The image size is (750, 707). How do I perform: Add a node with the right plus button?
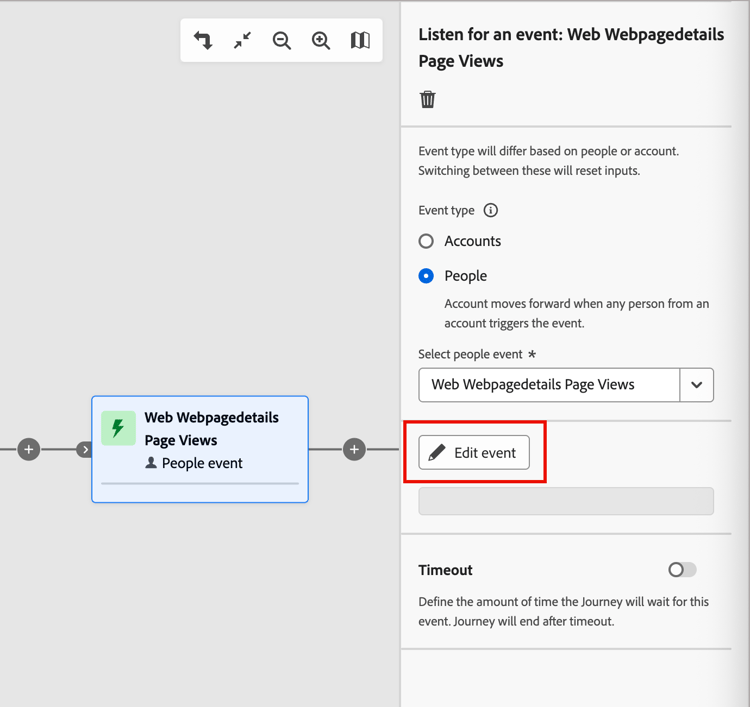[354, 450]
